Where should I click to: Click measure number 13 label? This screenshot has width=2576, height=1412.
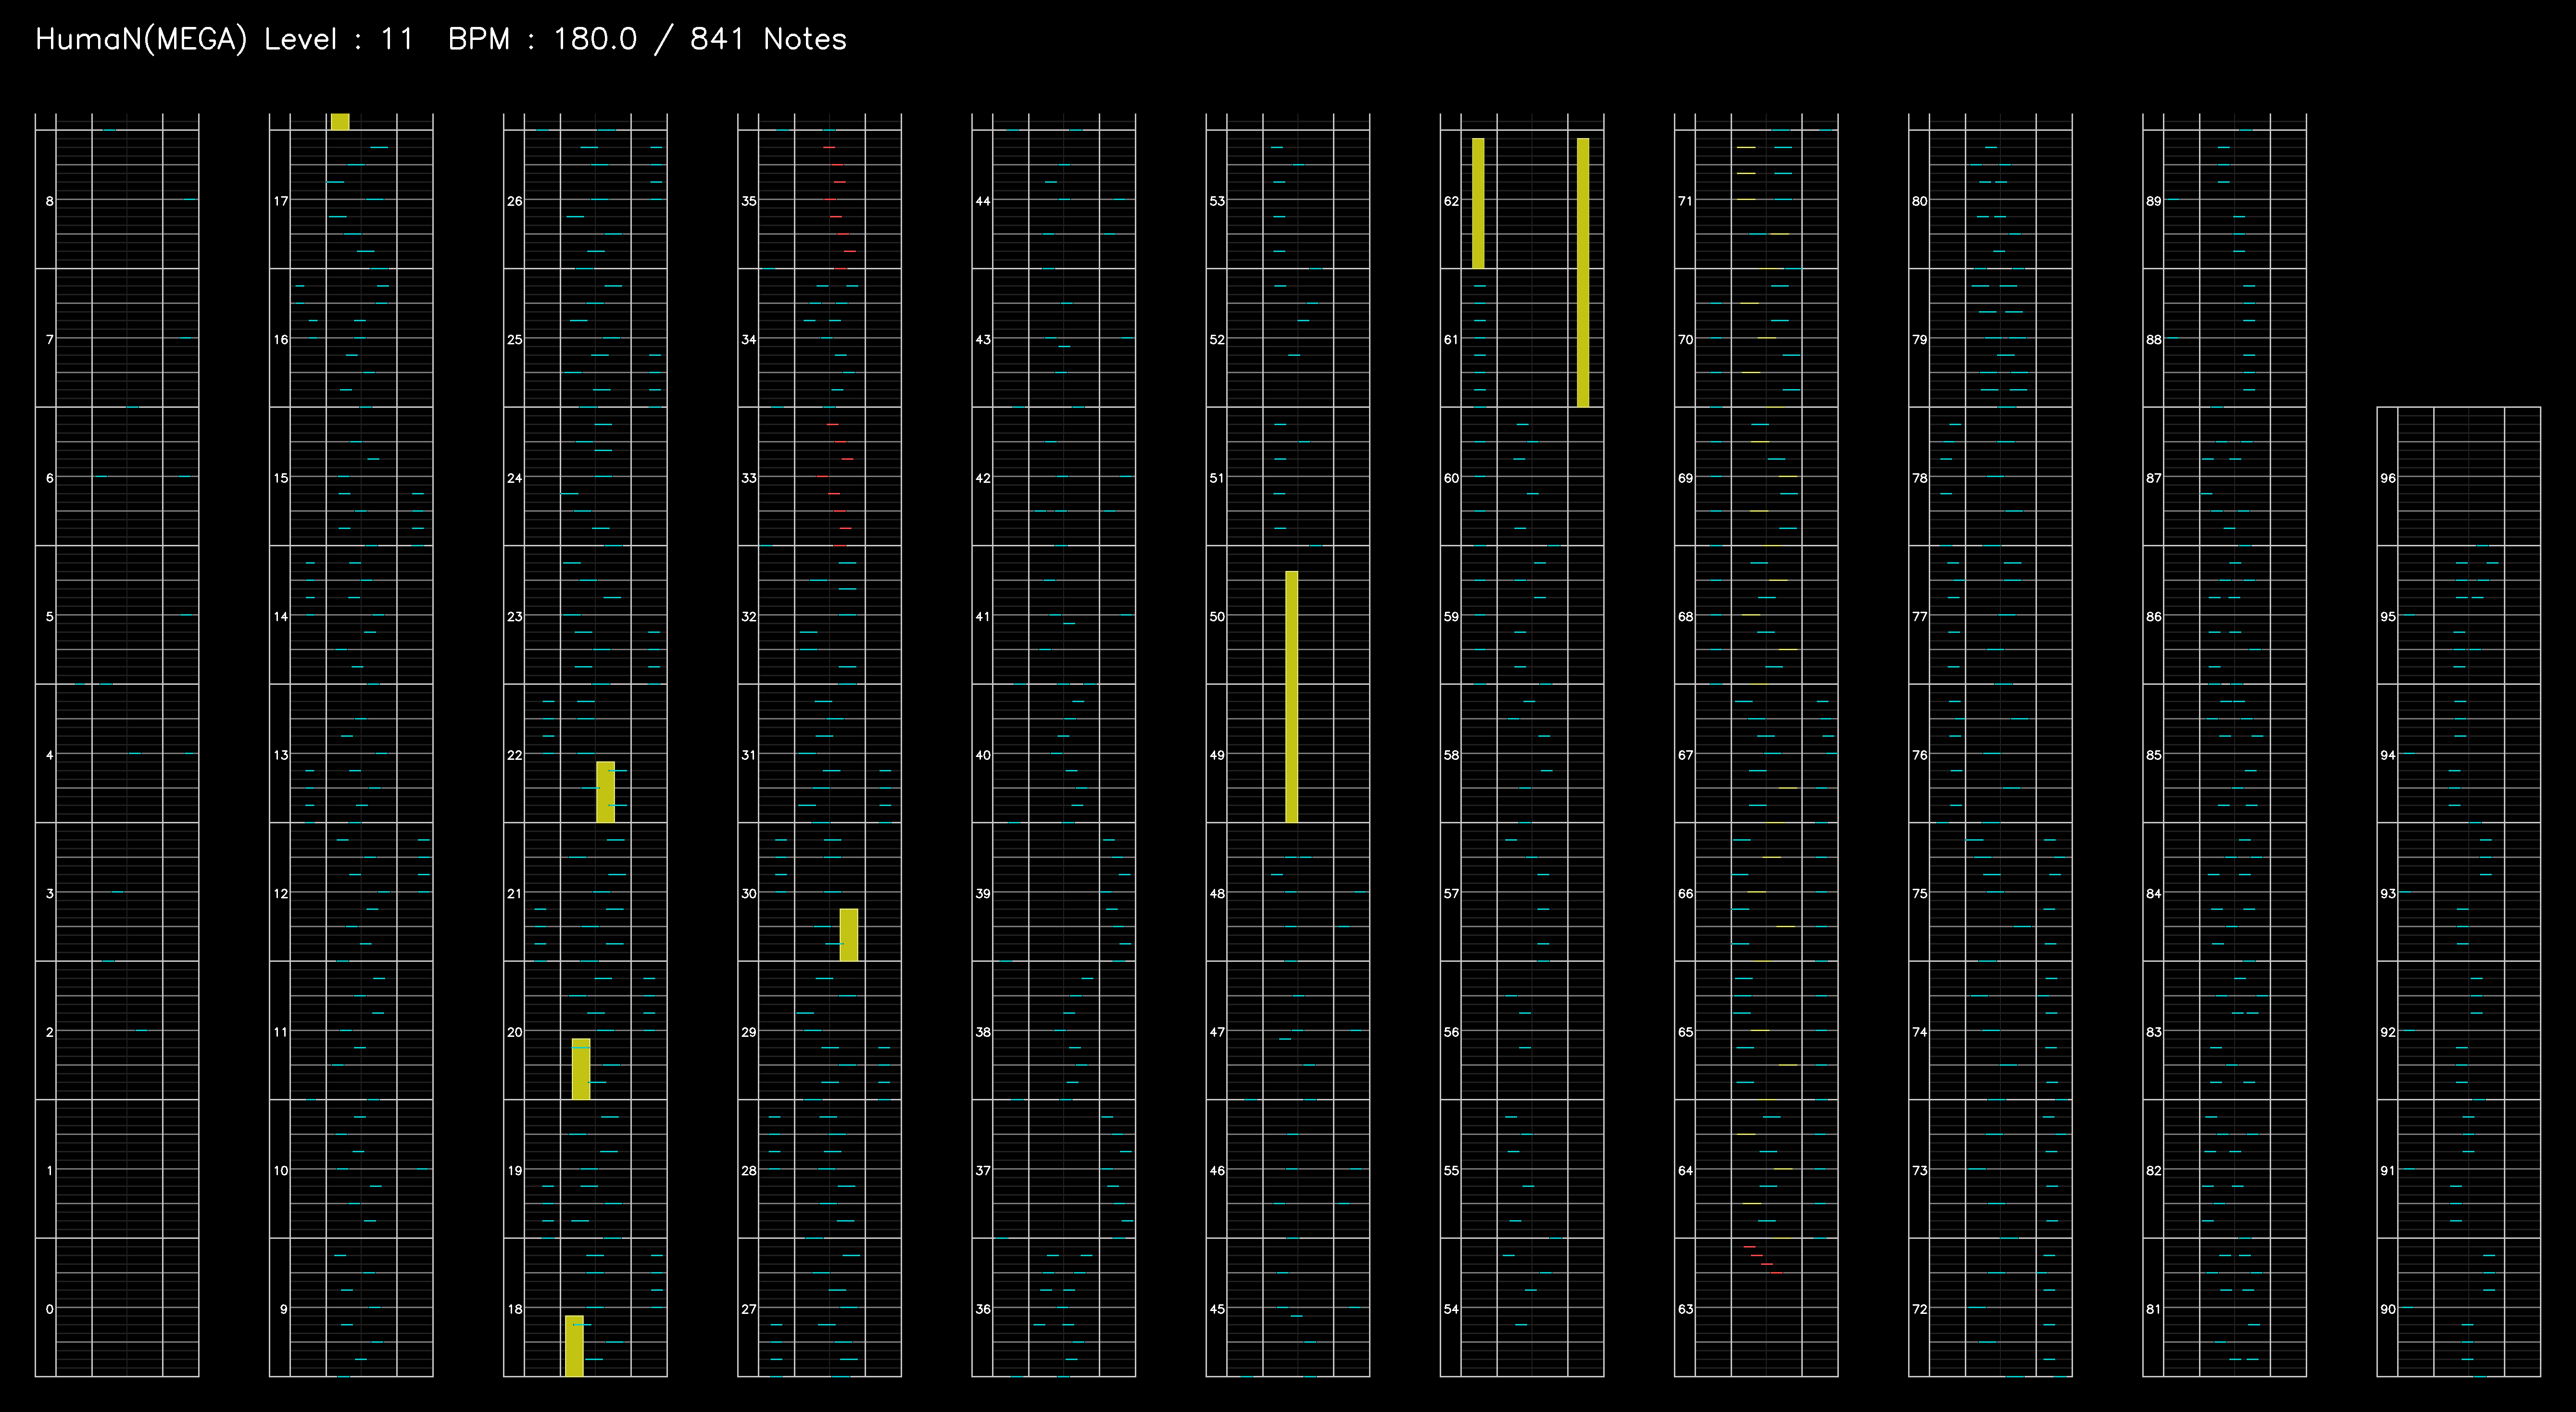[x=281, y=755]
